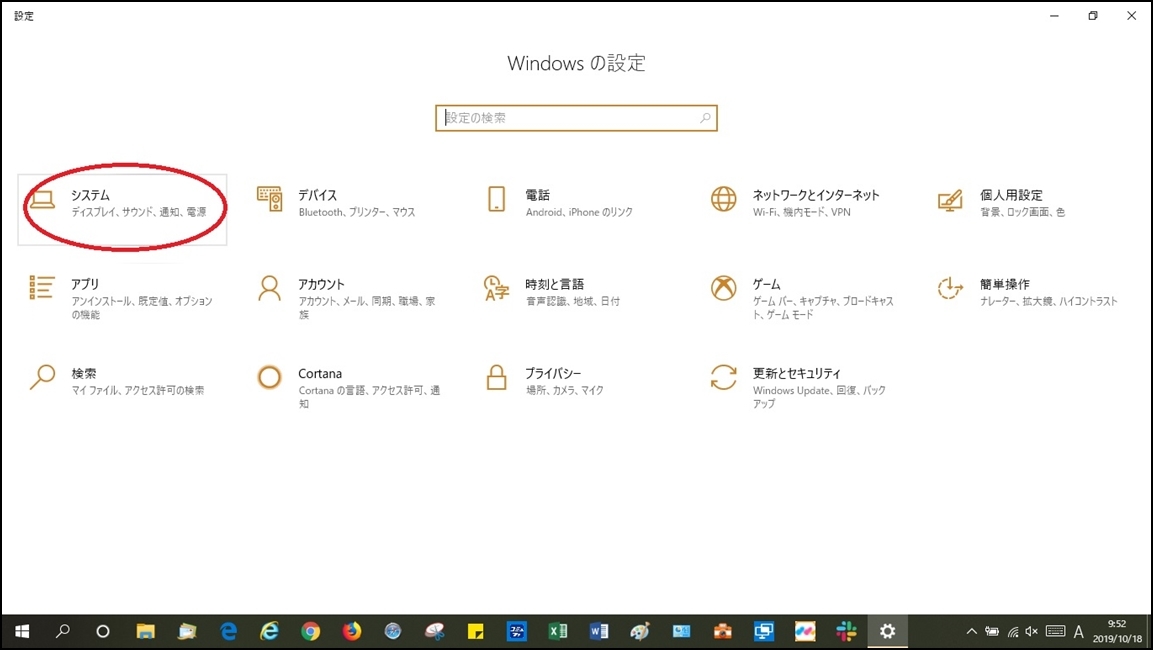1153x650 pixels.
Task: Click 'マイ ファイル、アクセス許可の検索' description
Action: coord(138,390)
